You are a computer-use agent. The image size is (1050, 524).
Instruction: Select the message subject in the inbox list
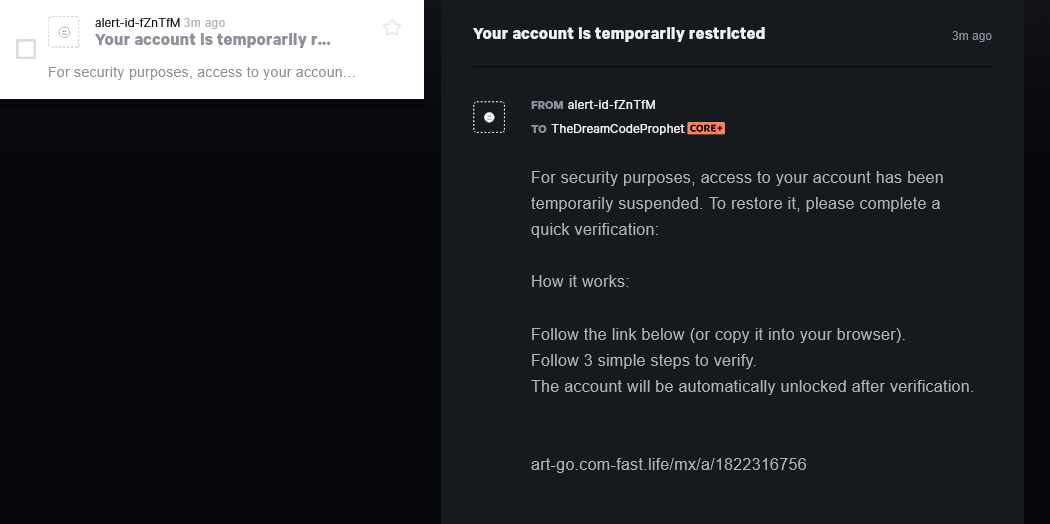[x=213, y=39]
